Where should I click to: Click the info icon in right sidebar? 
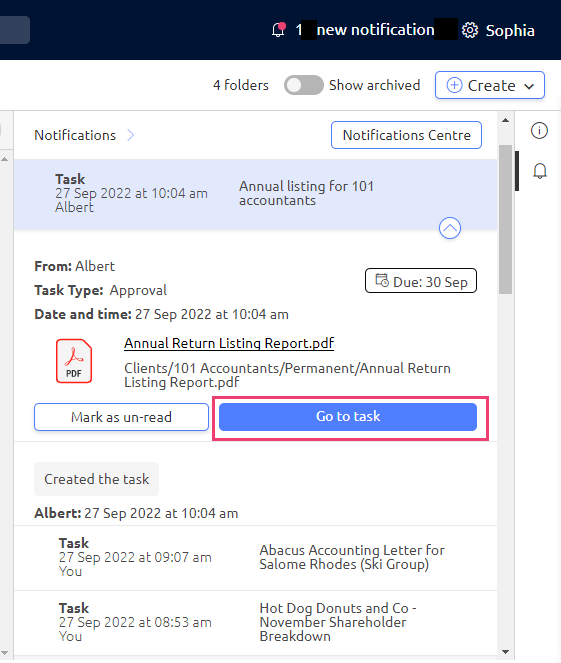[539, 131]
